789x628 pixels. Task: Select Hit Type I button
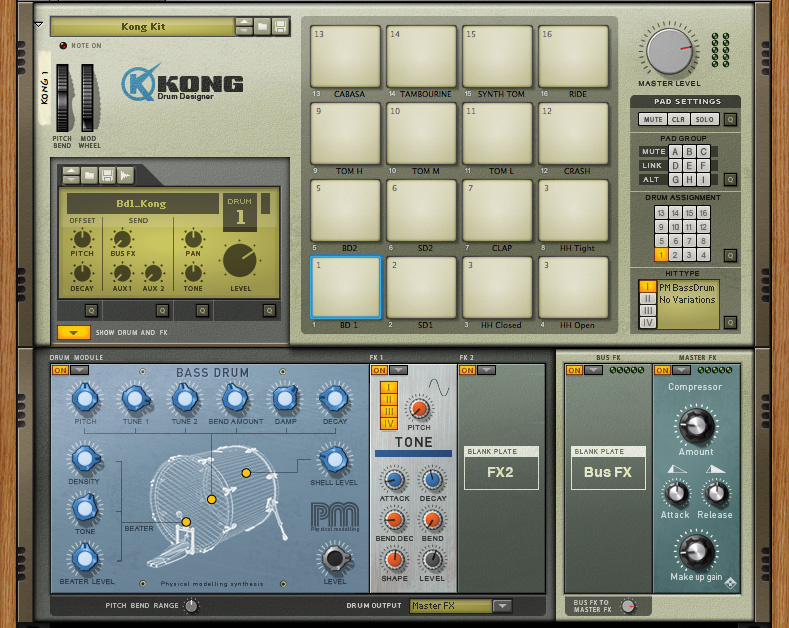click(648, 287)
